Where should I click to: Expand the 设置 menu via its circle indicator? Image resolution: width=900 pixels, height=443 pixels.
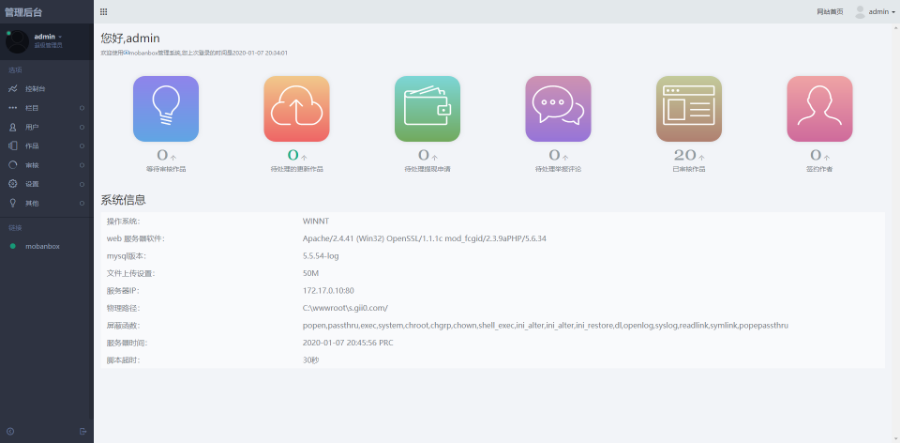[82, 184]
